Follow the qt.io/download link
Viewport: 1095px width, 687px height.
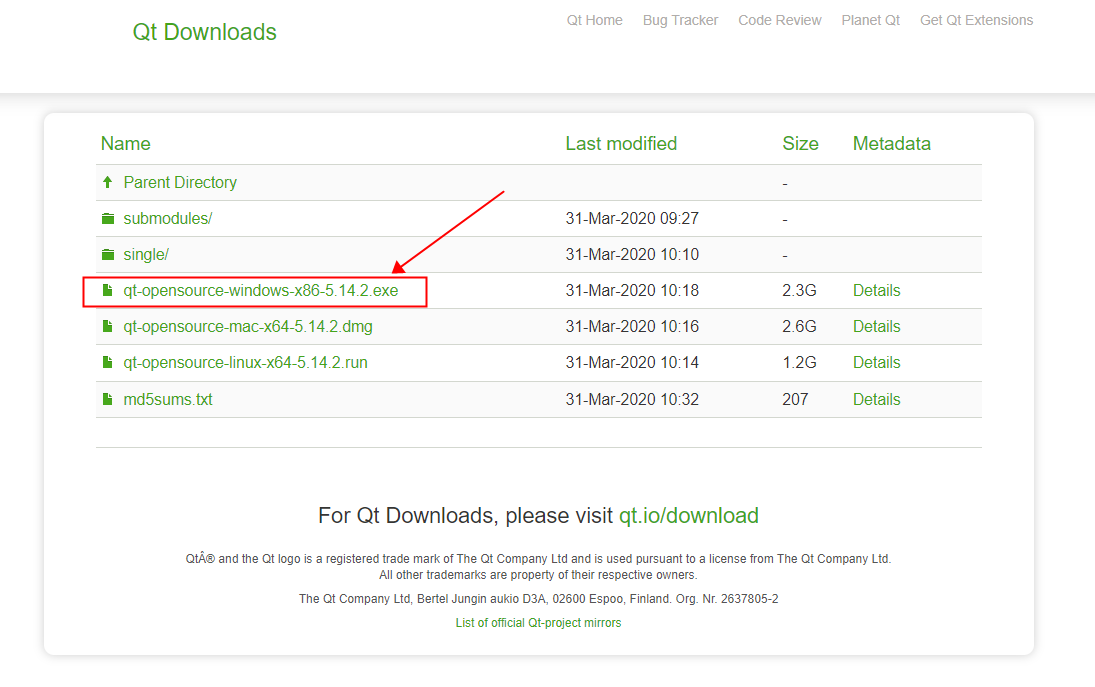[689, 515]
